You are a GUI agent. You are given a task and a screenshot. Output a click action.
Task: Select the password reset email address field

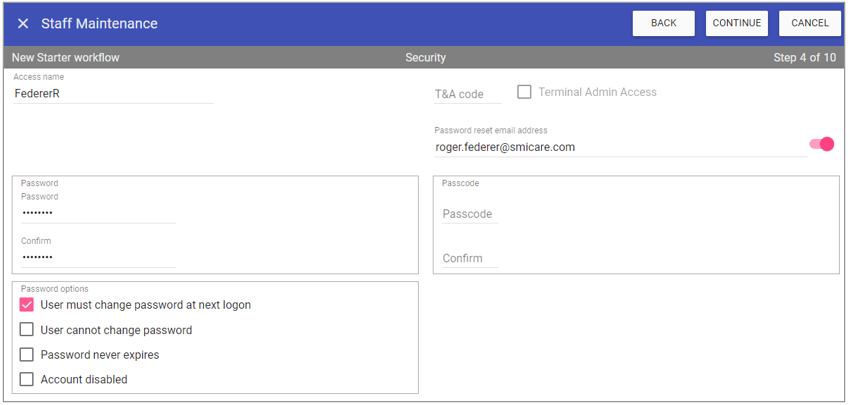[x=621, y=147]
